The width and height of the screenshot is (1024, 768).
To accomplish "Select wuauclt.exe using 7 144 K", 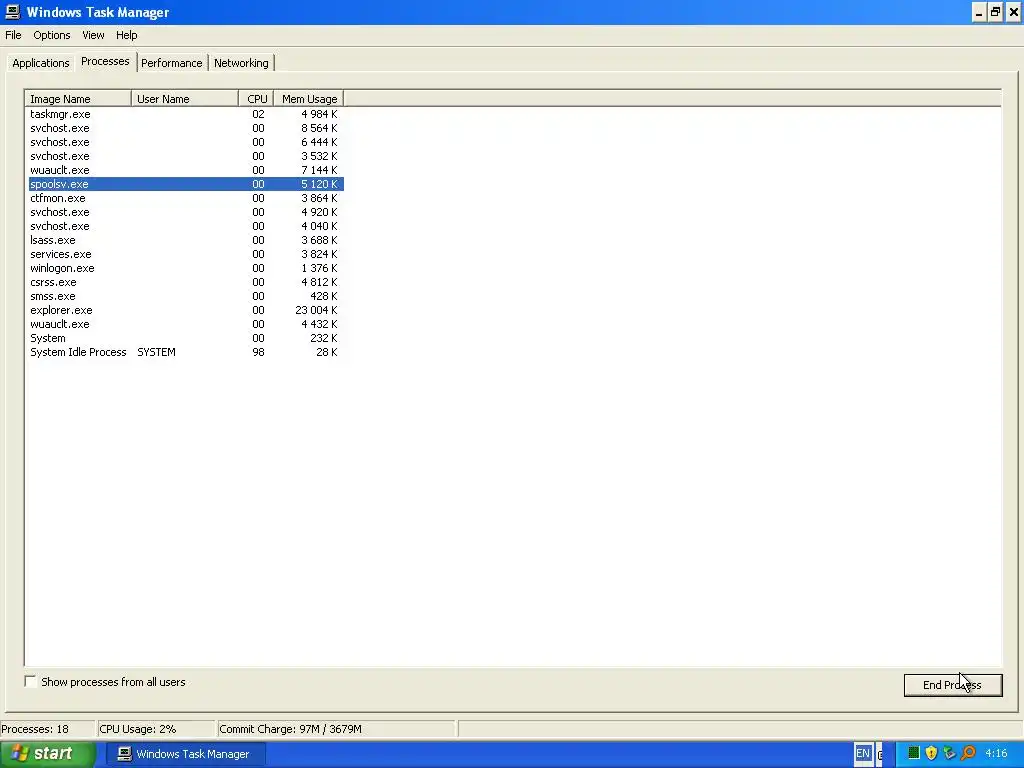I will tap(186, 170).
